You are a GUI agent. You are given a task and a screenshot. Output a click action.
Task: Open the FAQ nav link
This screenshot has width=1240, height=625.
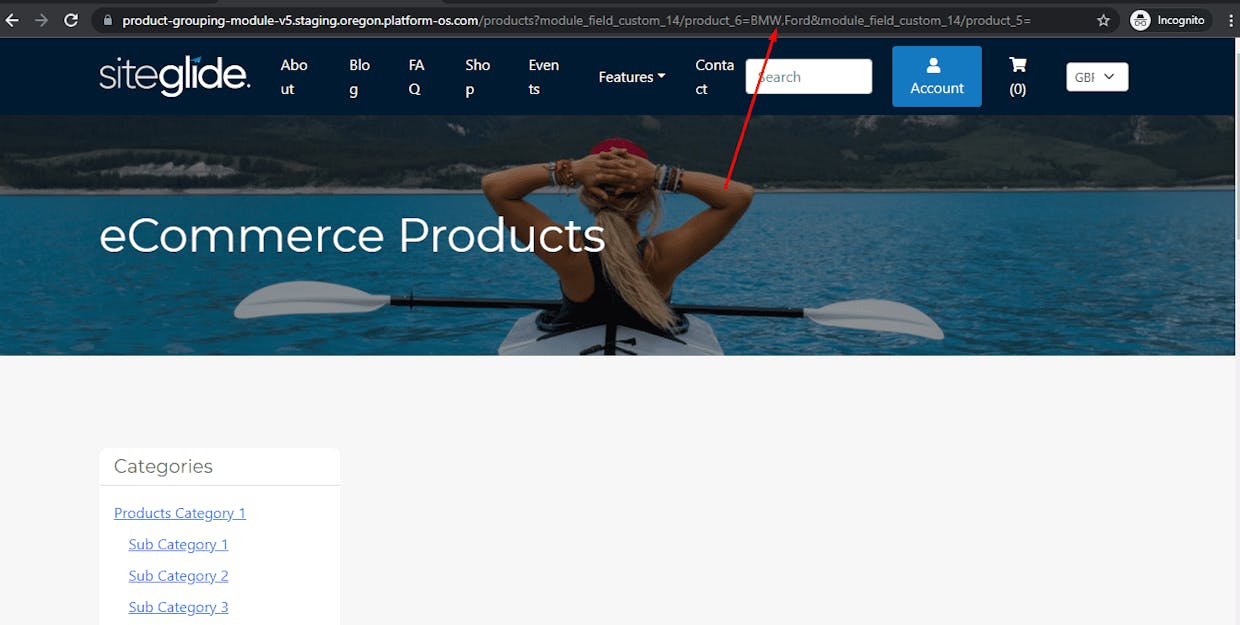click(x=417, y=77)
